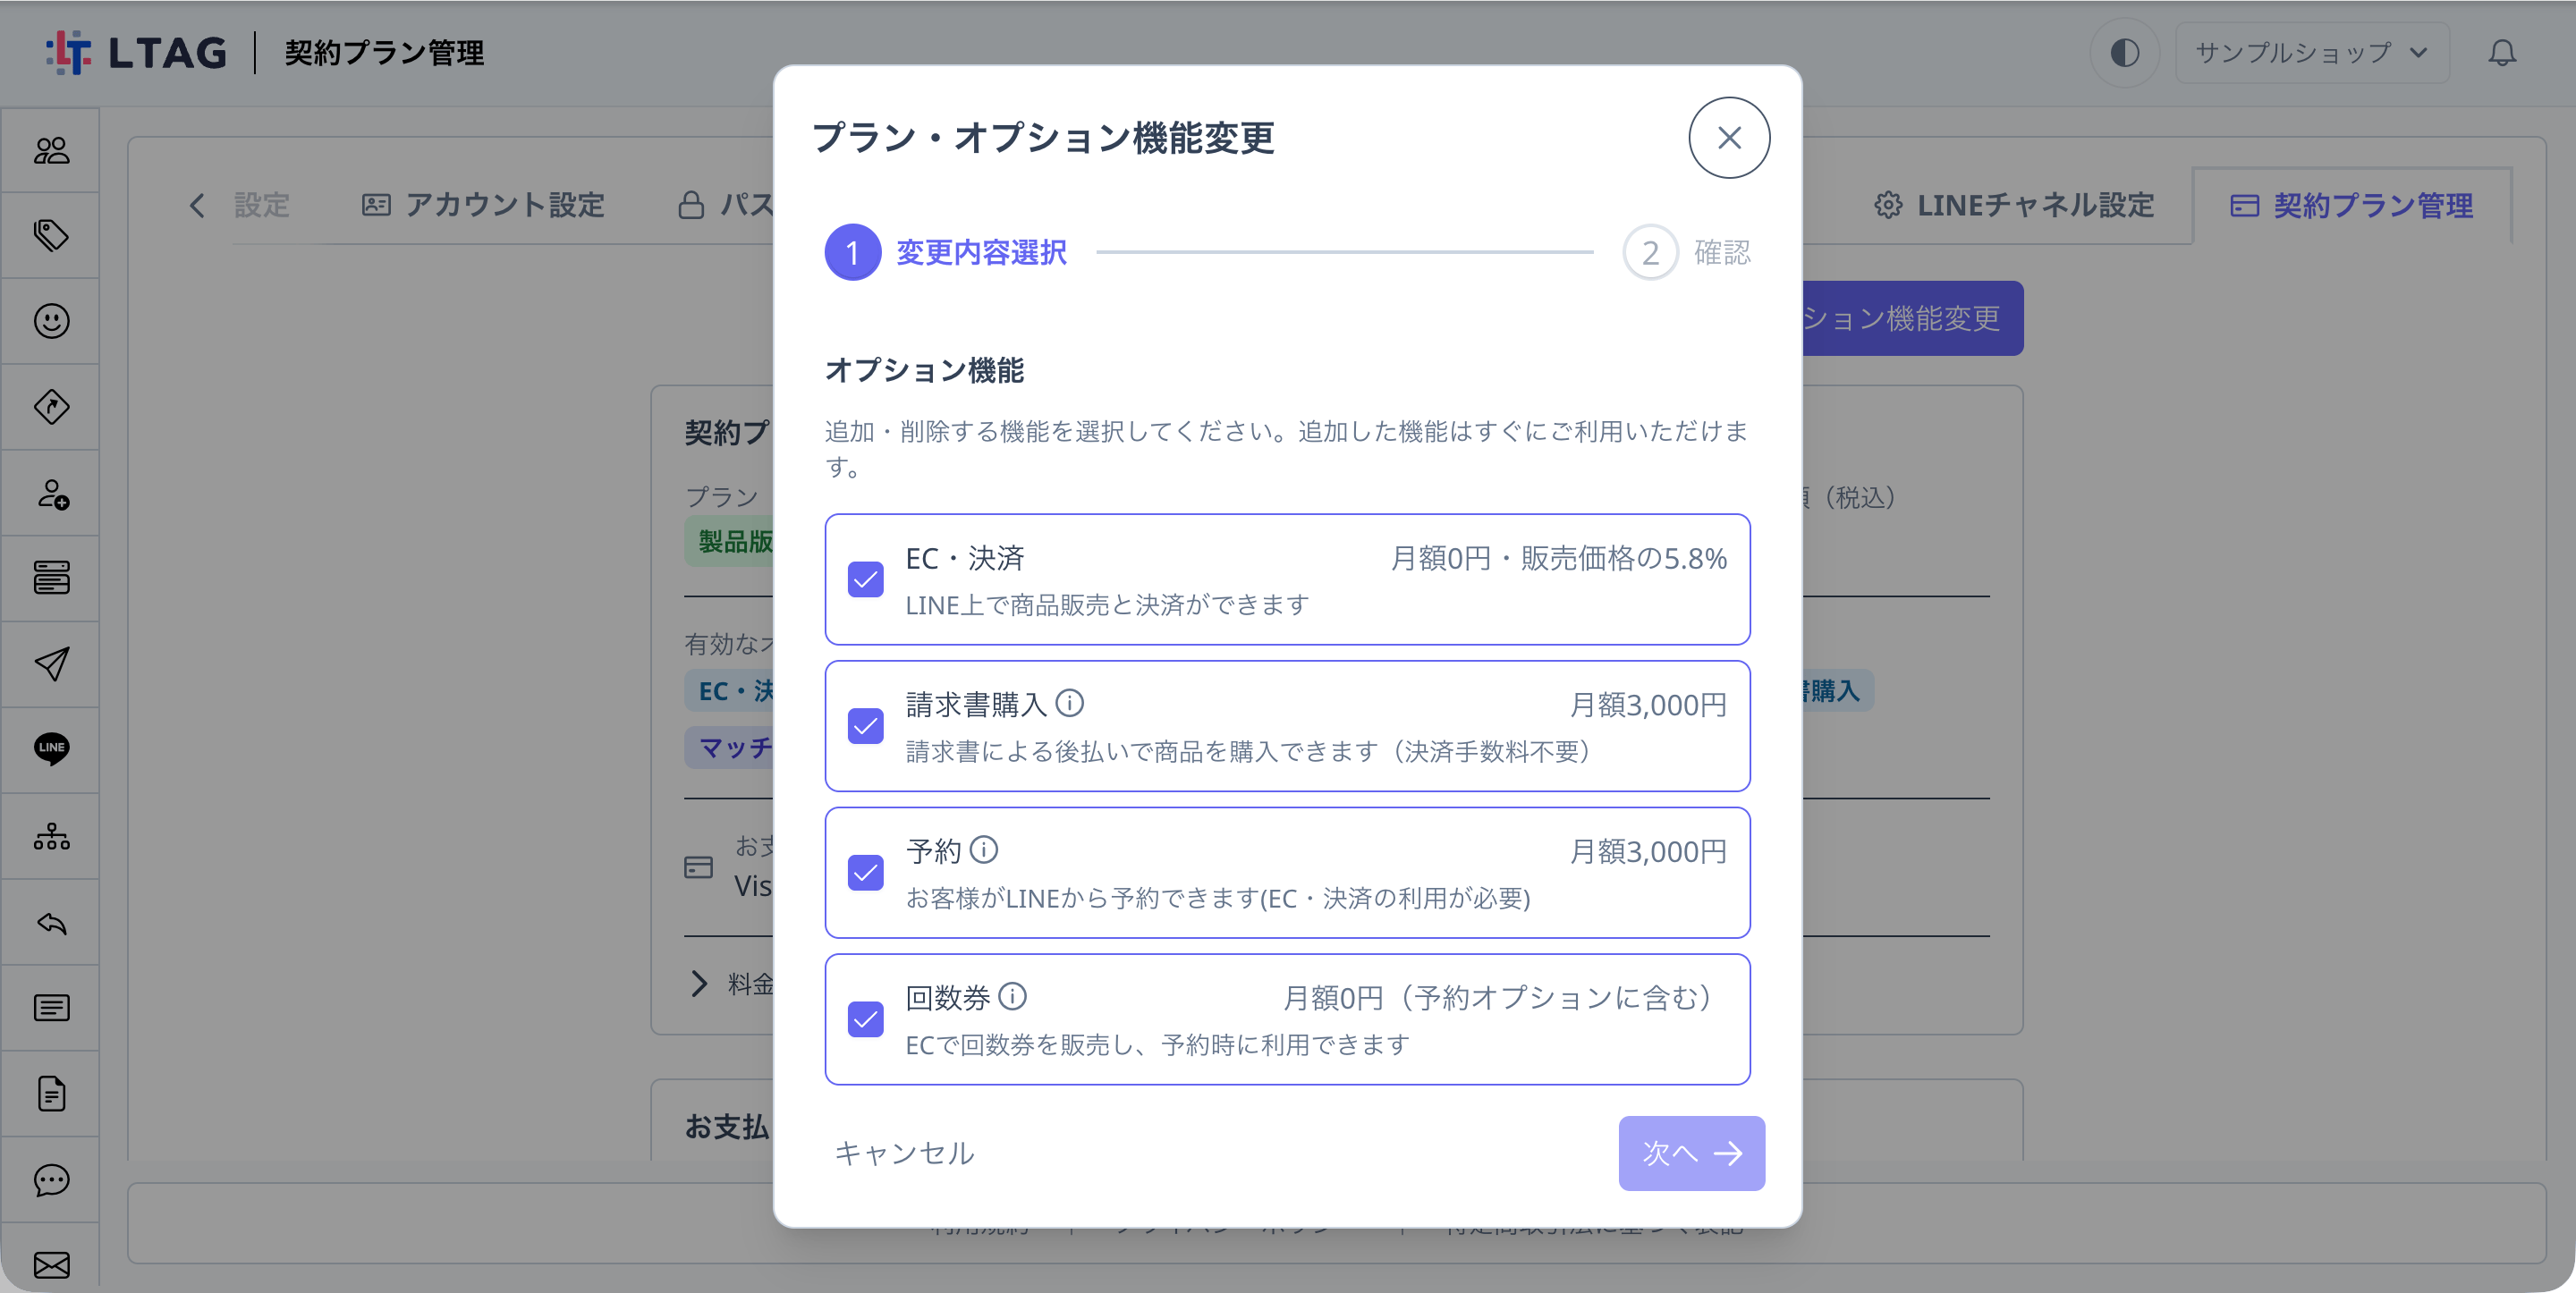Click the EC・決済 price text 販売価格の5.8%
Viewport: 2576px width, 1293px height.
coord(1624,558)
